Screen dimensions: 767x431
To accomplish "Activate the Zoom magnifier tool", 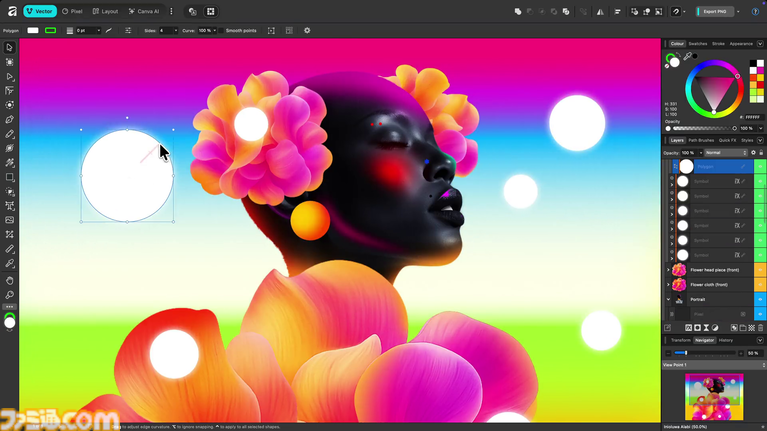I will [10, 295].
